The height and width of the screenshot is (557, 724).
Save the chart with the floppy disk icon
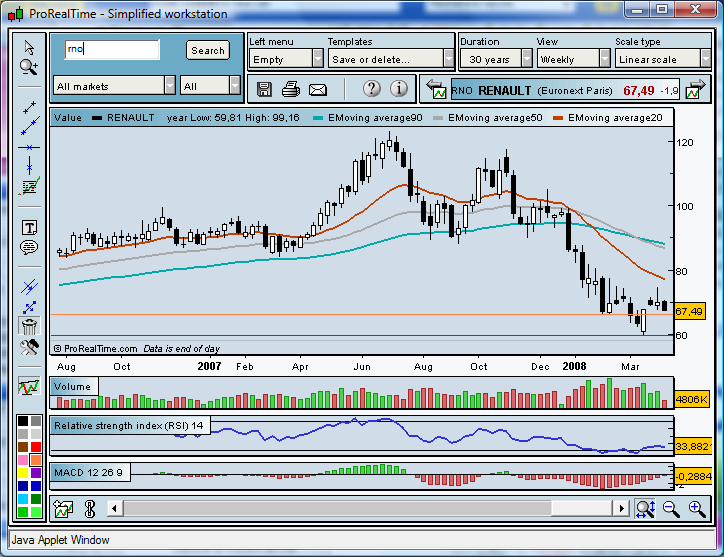[264, 89]
